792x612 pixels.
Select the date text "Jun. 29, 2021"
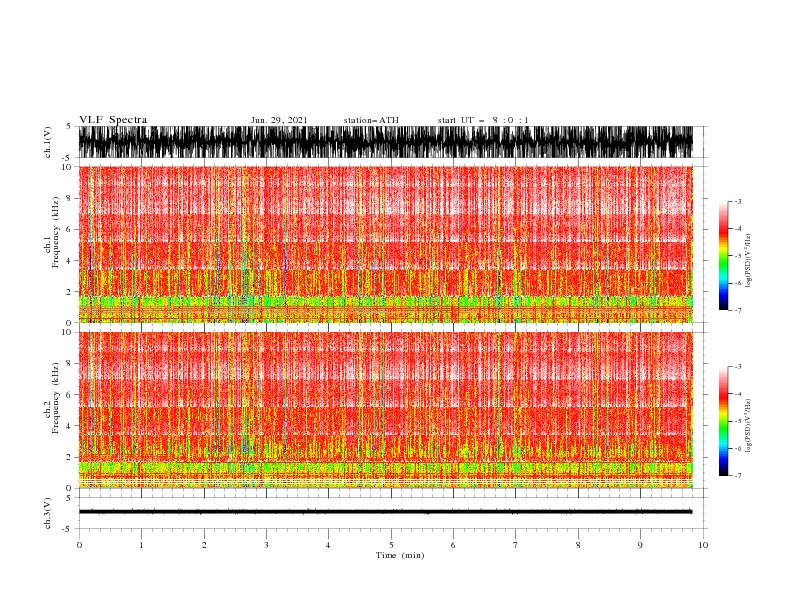pos(279,120)
